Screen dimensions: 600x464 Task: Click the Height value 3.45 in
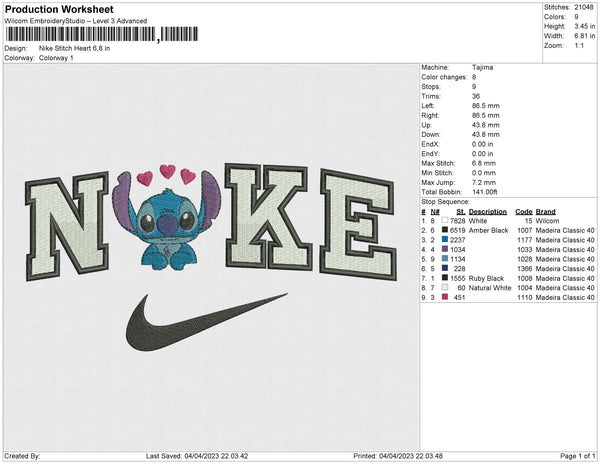pos(585,26)
